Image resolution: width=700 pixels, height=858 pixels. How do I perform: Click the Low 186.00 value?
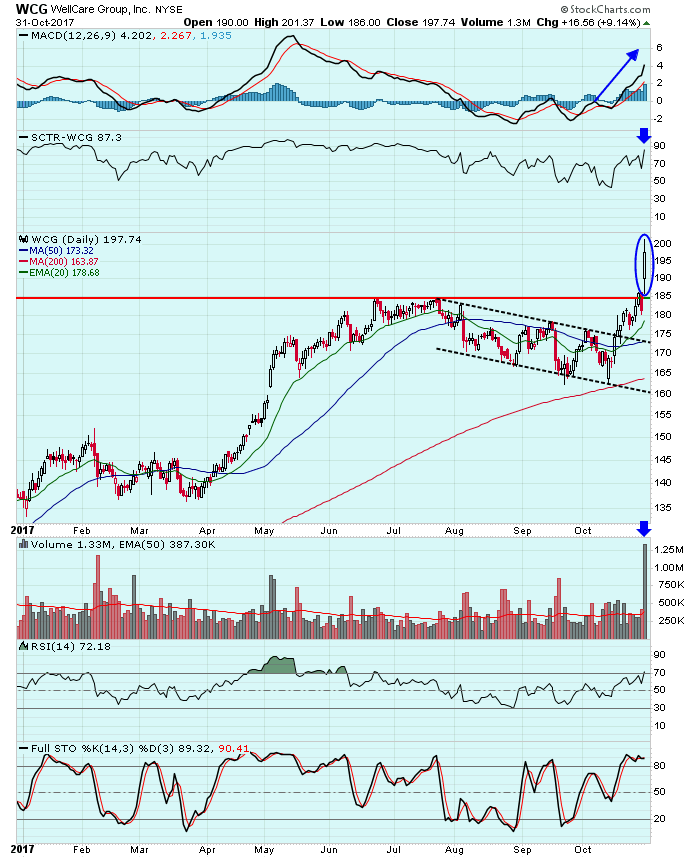pyautogui.click(x=350, y=22)
